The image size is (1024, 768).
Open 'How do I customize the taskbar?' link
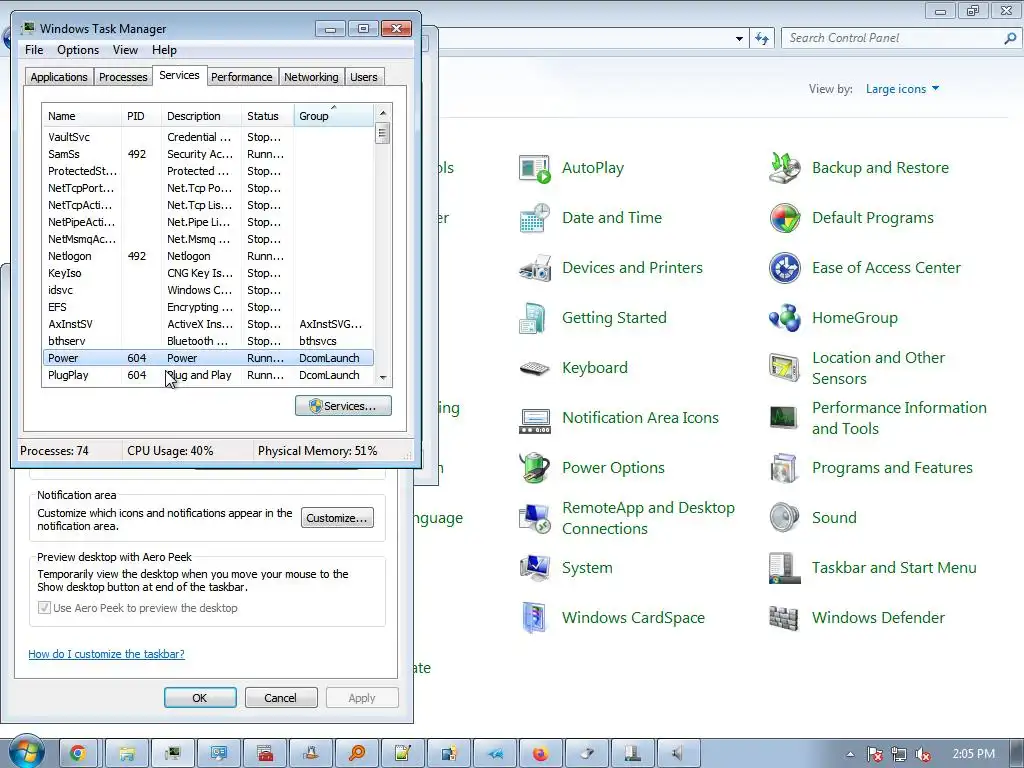click(x=106, y=654)
